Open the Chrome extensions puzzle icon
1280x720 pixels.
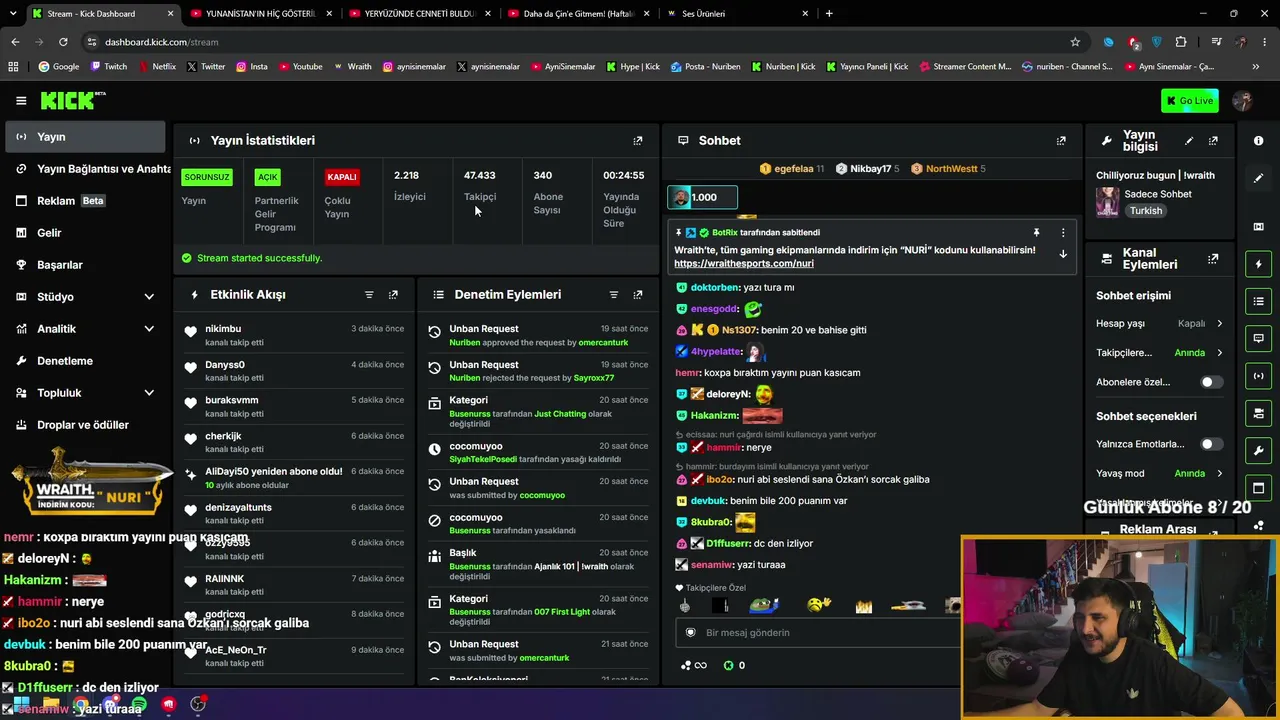point(1181,42)
